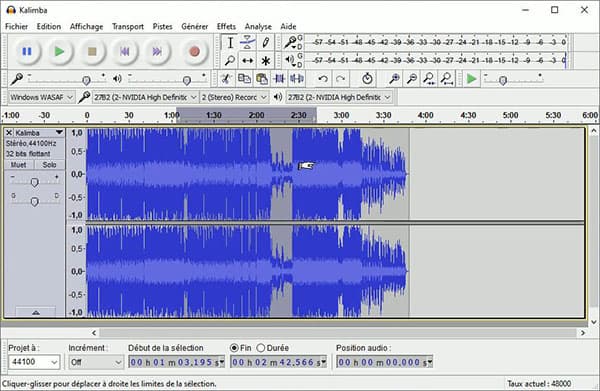Image resolution: width=600 pixels, height=391 pixels.
Task: Select the Selection (I-beam) tool
Action: 230,42
